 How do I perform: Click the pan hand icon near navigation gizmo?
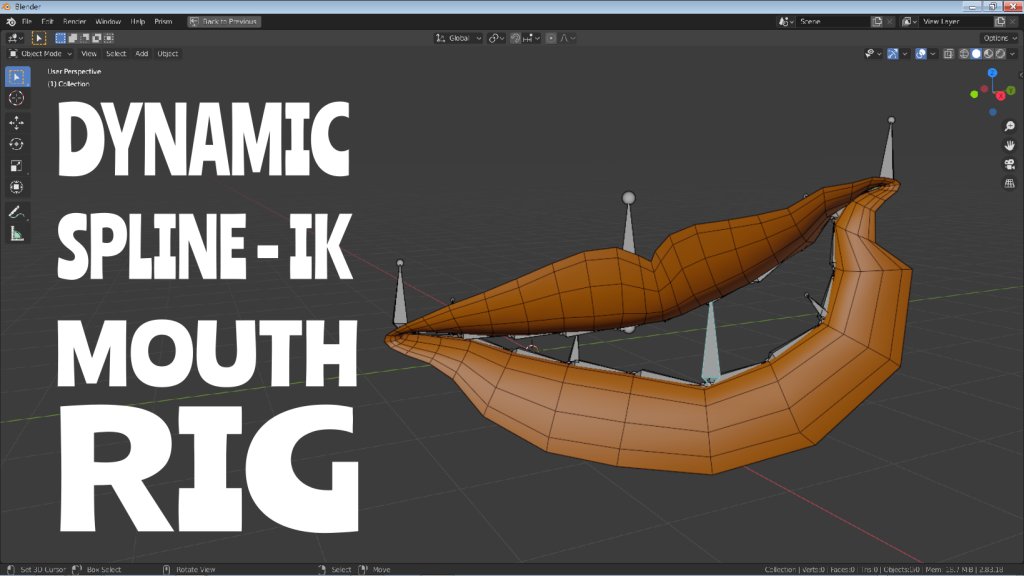1009,147
